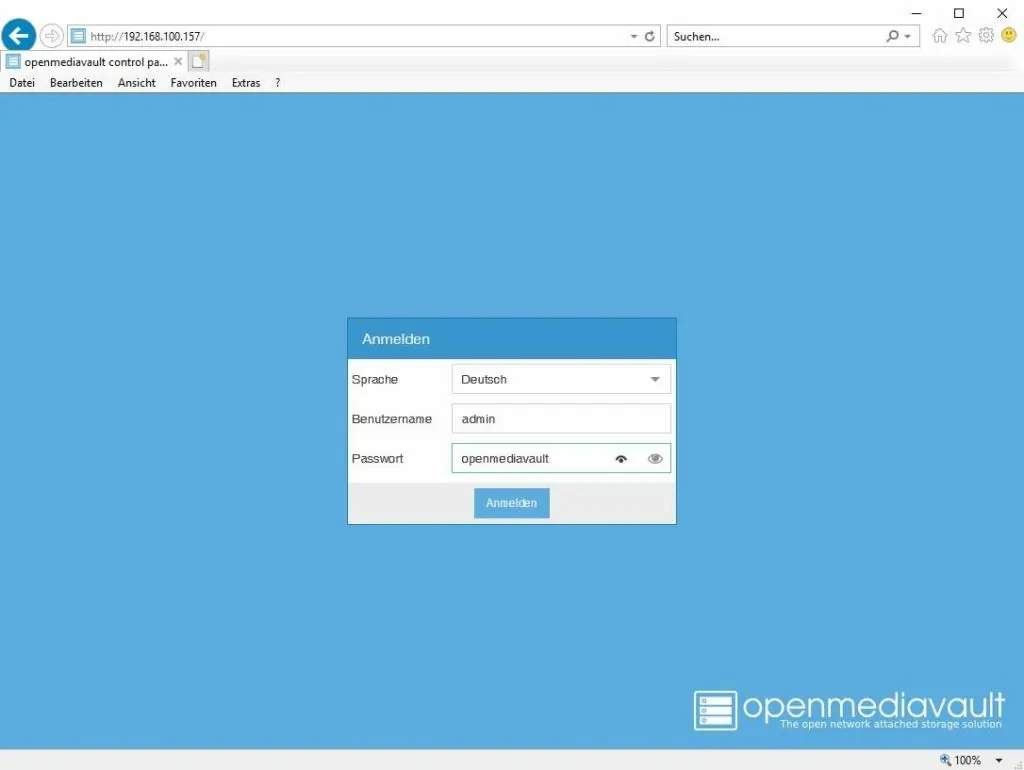Toggle the black eye password reveal icon

pos(621,459)
